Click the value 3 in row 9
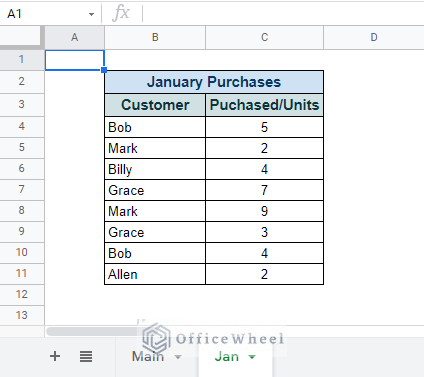 pyautogui.click(x=264, y=232)
